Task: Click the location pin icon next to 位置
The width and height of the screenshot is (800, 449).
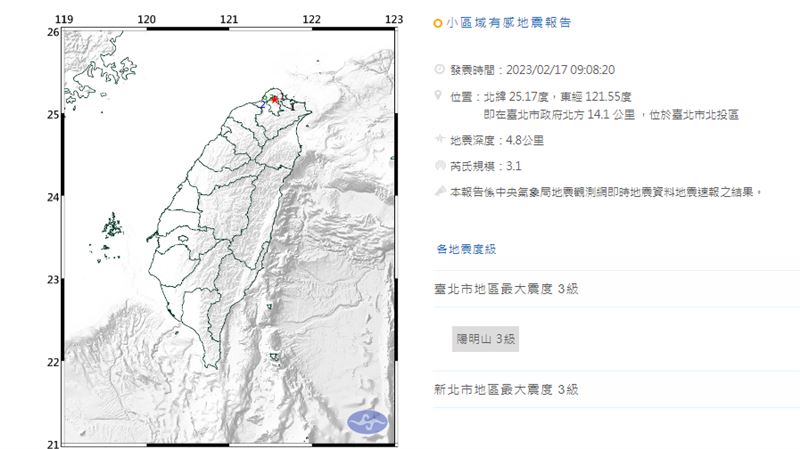Action: pyautogui.click(x=438, y=95)
